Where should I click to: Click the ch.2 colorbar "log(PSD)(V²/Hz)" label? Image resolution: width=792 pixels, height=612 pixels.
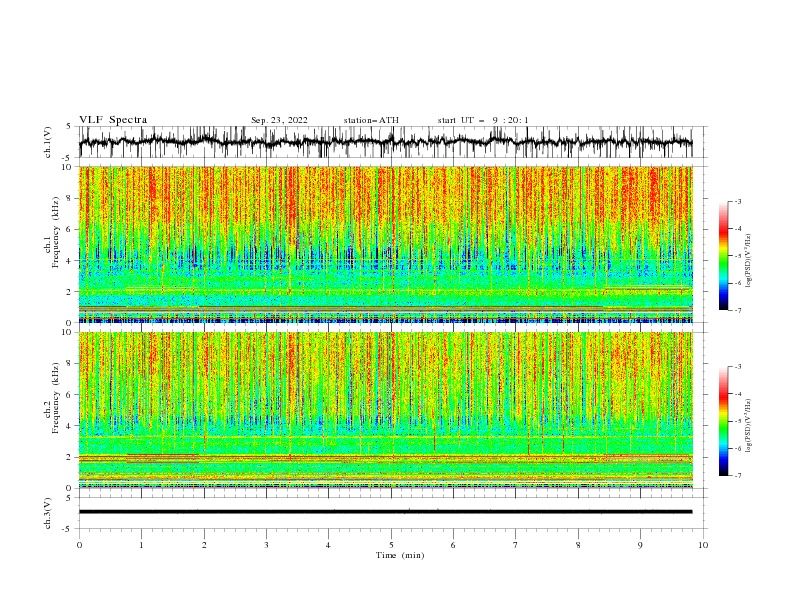pos(749,426)
